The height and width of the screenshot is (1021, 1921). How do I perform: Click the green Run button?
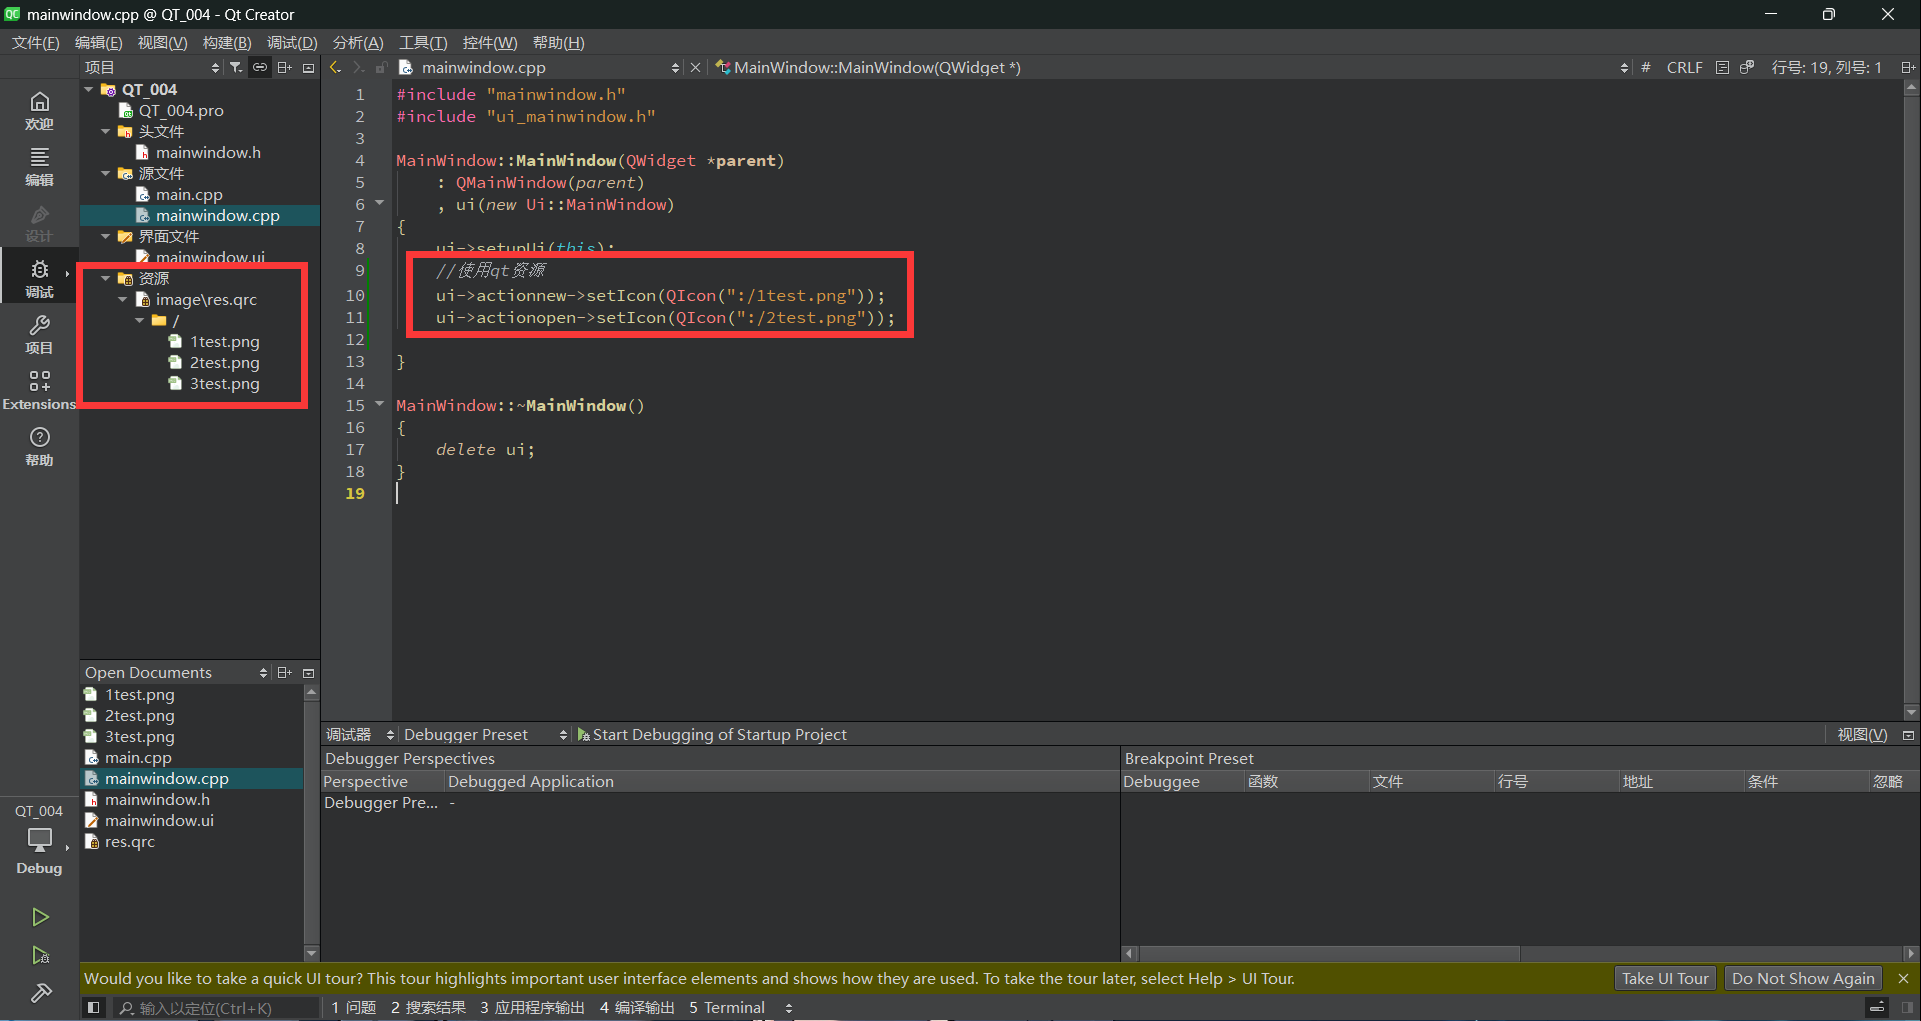(40, 917)
